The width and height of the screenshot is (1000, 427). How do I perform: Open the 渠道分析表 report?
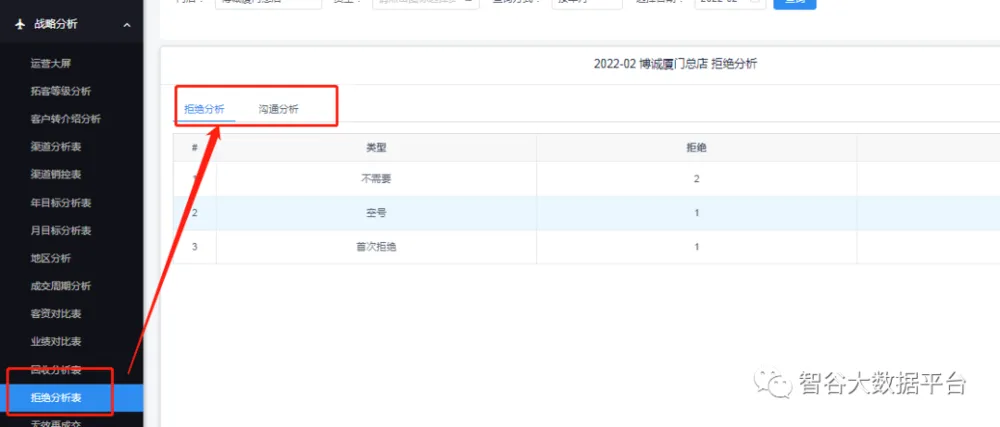(x=55, y=147)
